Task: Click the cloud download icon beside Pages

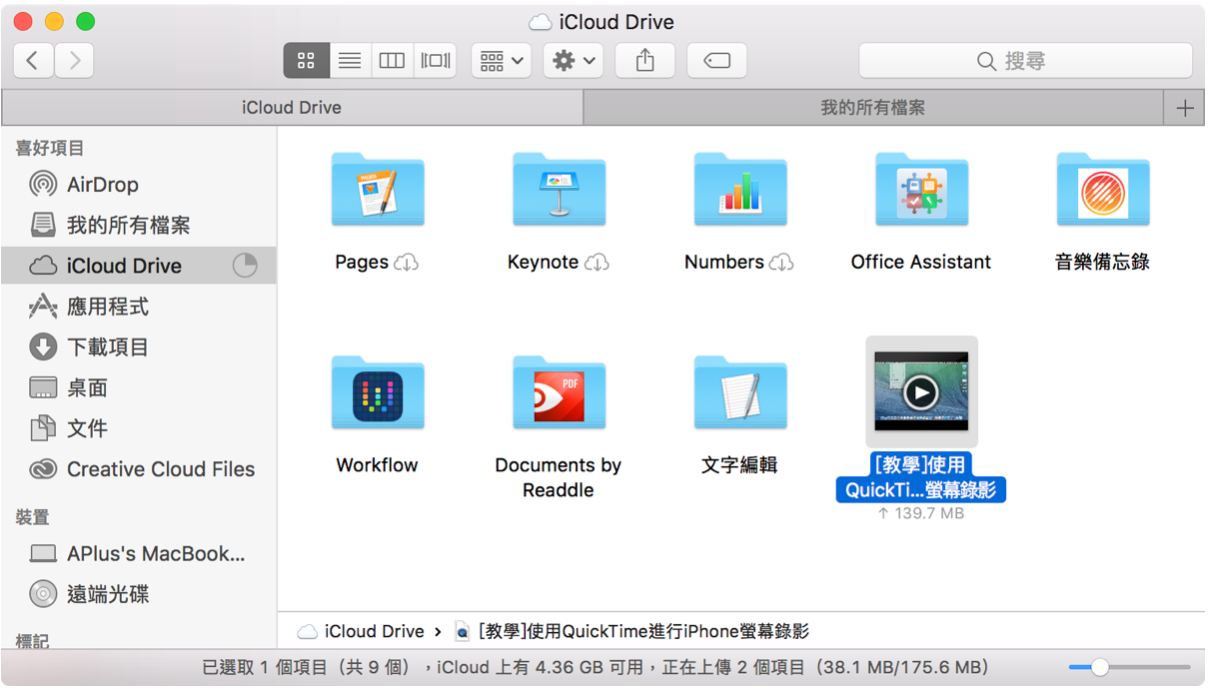Action: coord(406,263)
